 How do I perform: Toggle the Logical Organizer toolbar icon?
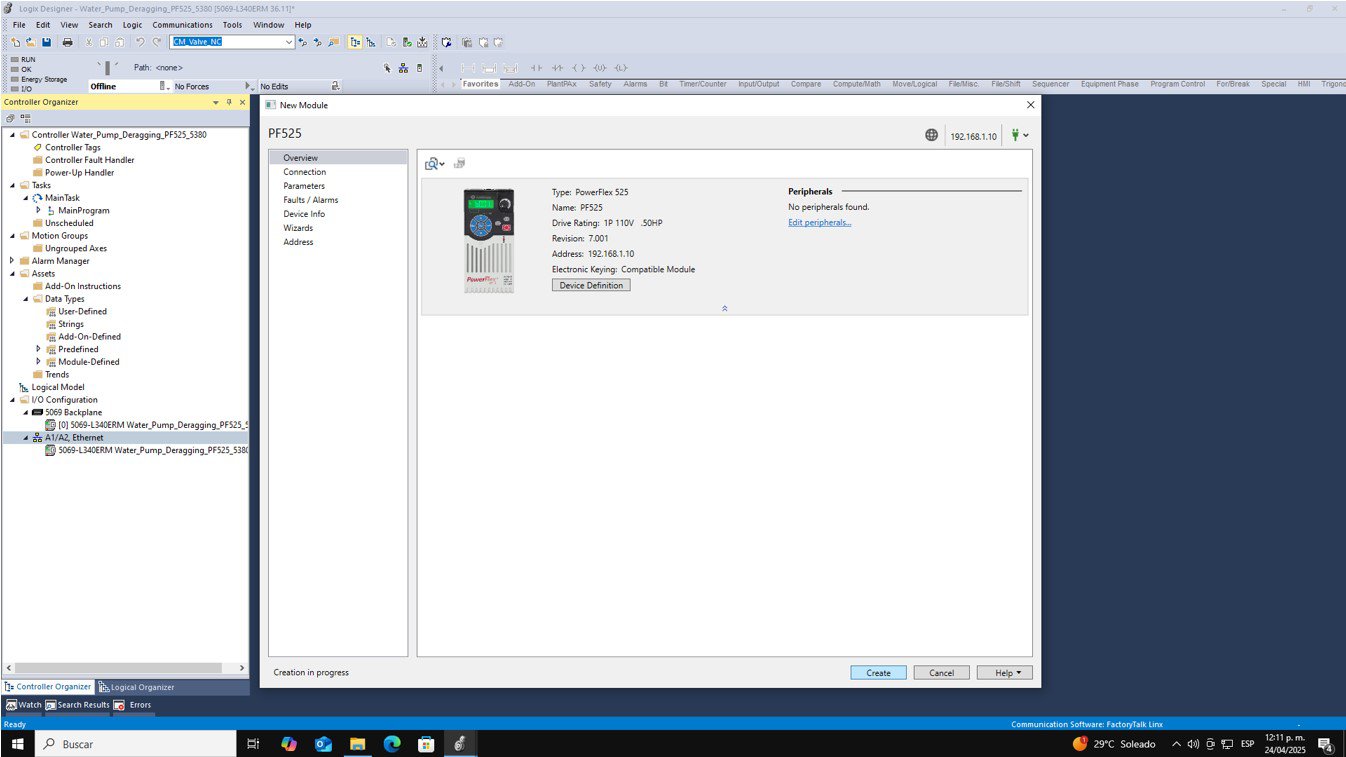click(371, 42)
